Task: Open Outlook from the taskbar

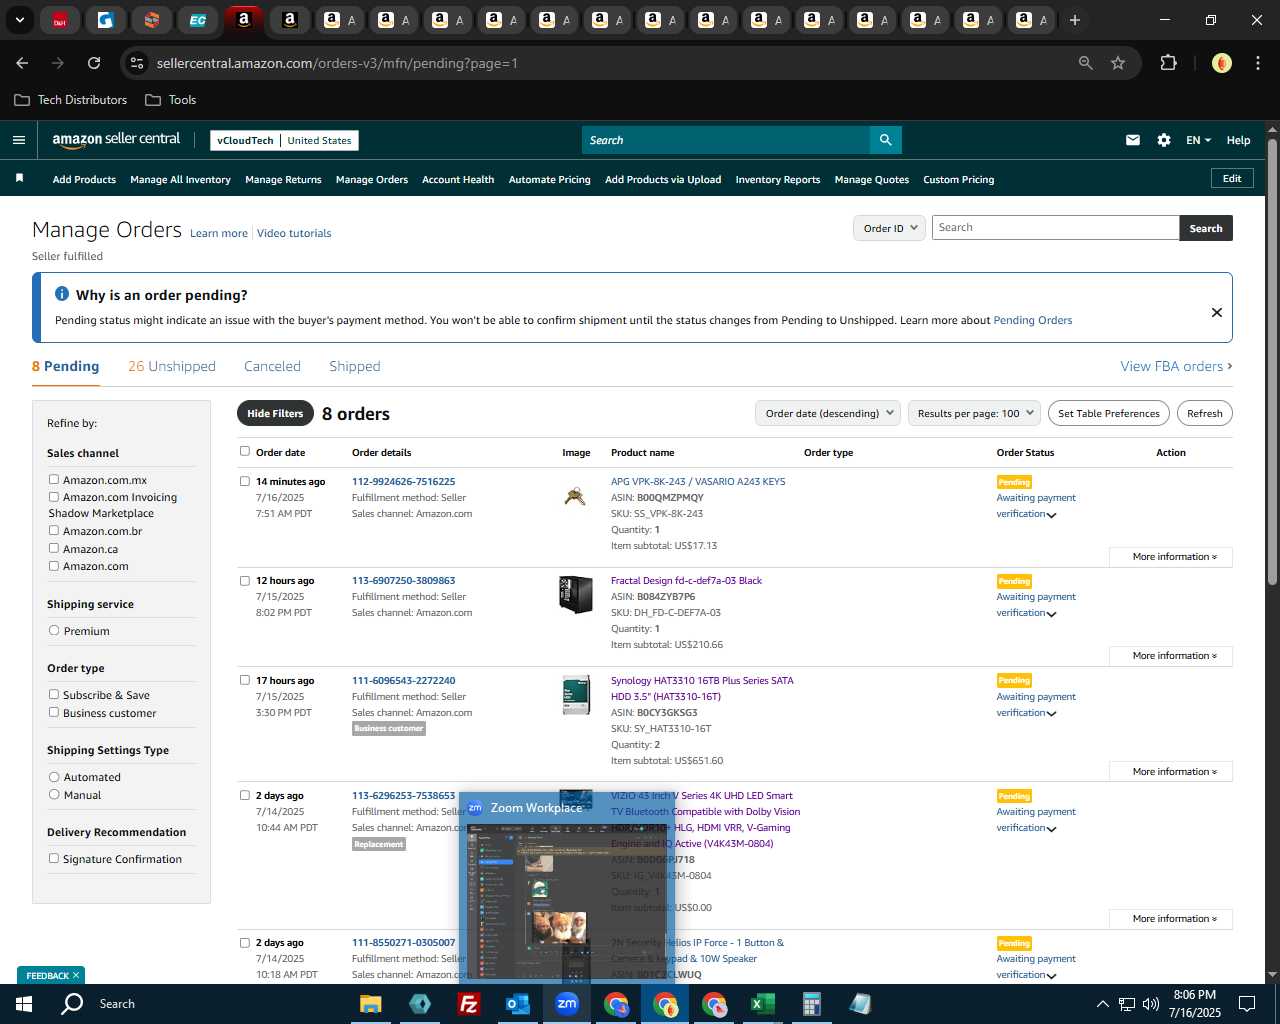Action: pyautogui.click(x=517, y=1004)
